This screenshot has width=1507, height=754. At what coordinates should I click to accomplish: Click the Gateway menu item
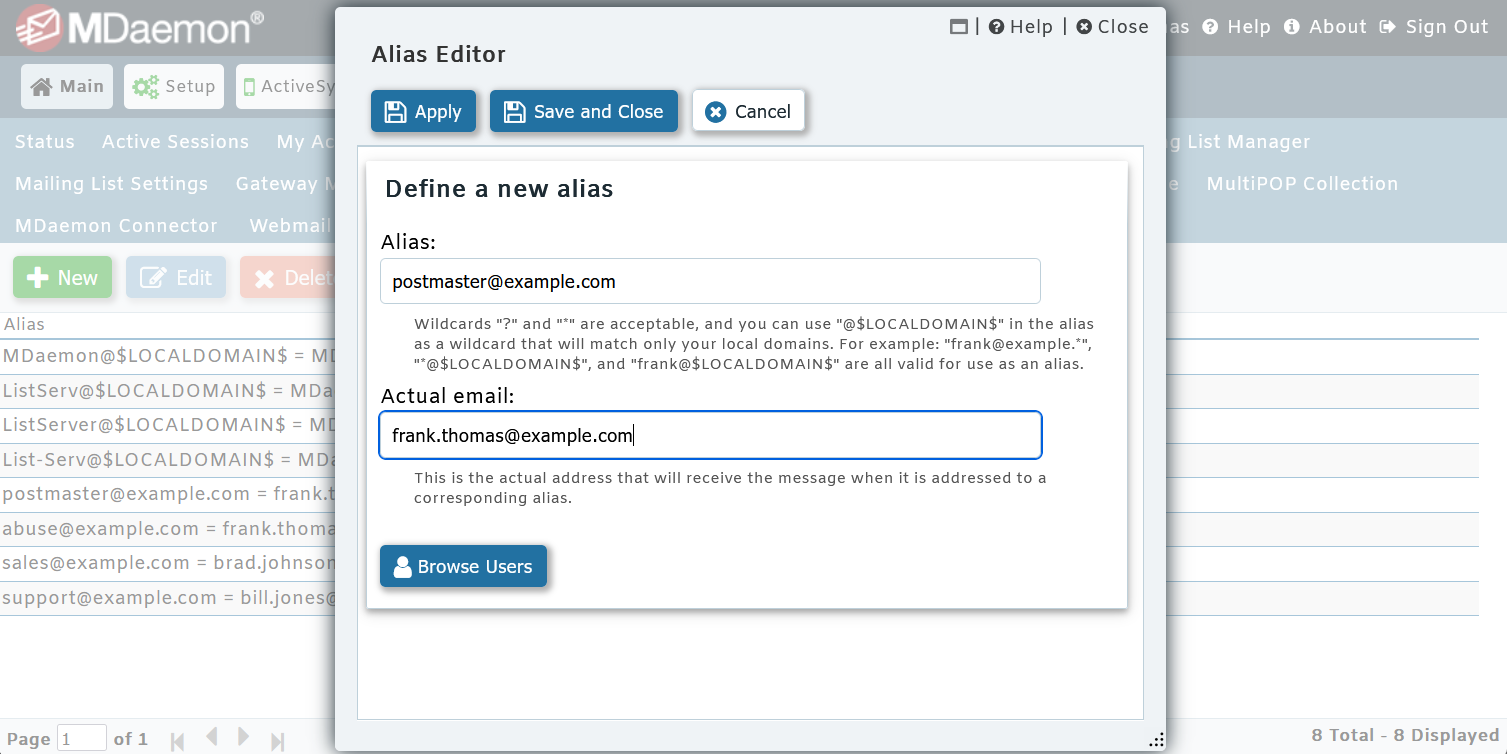(x=285, y=184)
